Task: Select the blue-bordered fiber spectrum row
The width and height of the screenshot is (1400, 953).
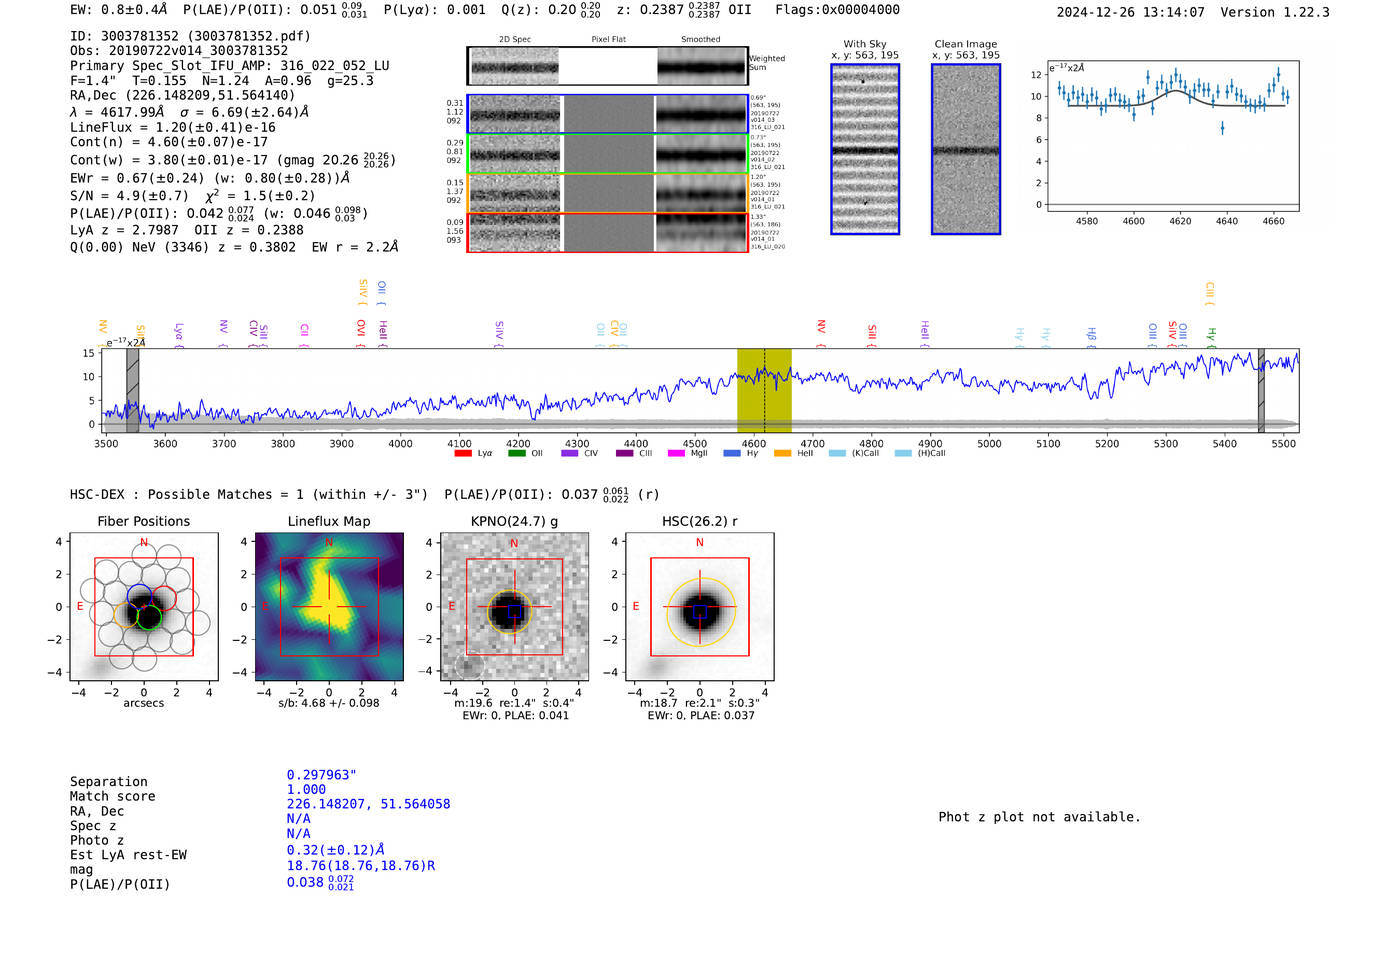Action: point(607,114)
